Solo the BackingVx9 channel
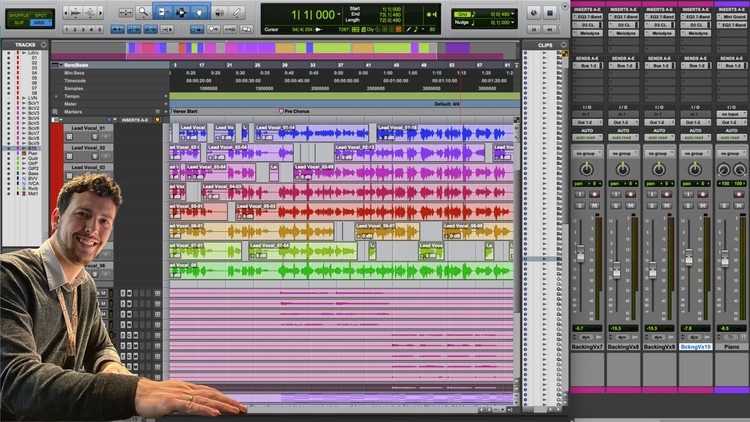Viewport: 750px width, 422px height. coord(652,205)
